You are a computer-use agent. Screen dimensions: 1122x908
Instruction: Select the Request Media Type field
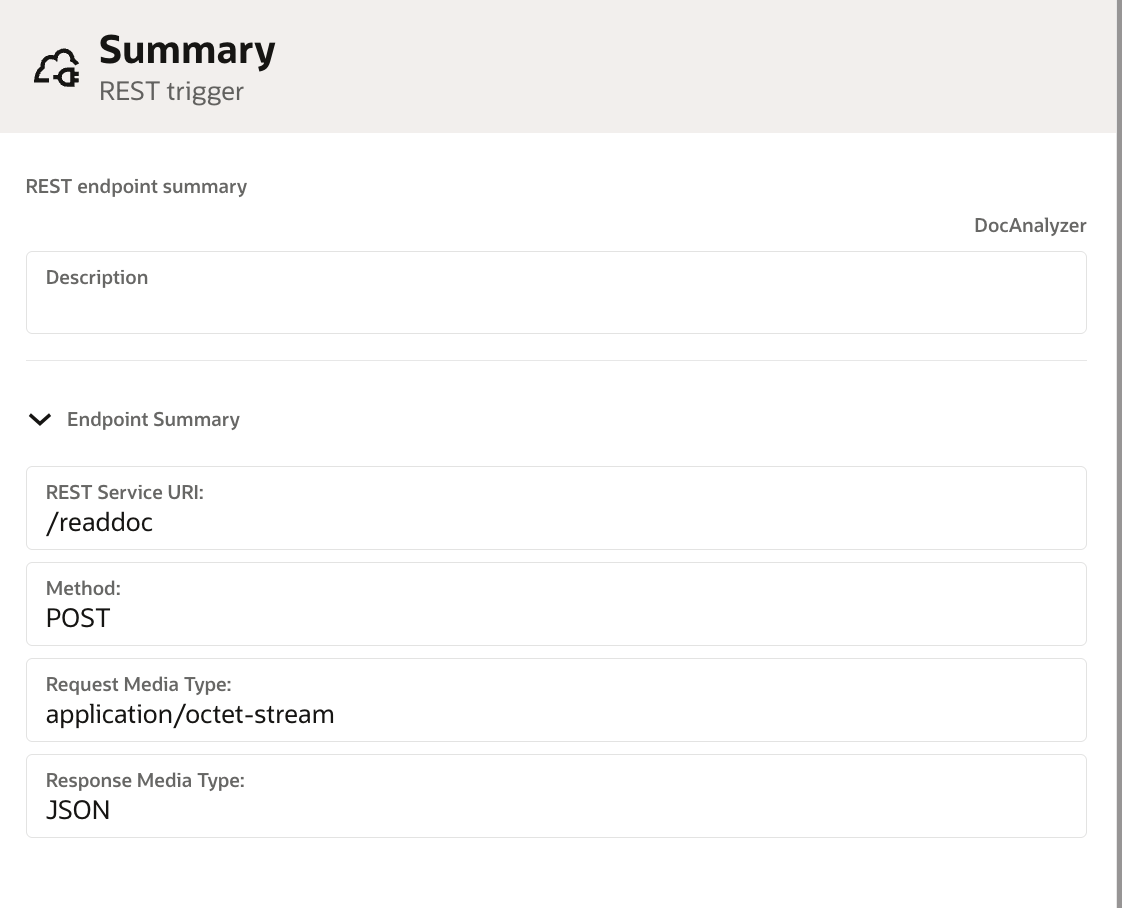coord(556,700)
